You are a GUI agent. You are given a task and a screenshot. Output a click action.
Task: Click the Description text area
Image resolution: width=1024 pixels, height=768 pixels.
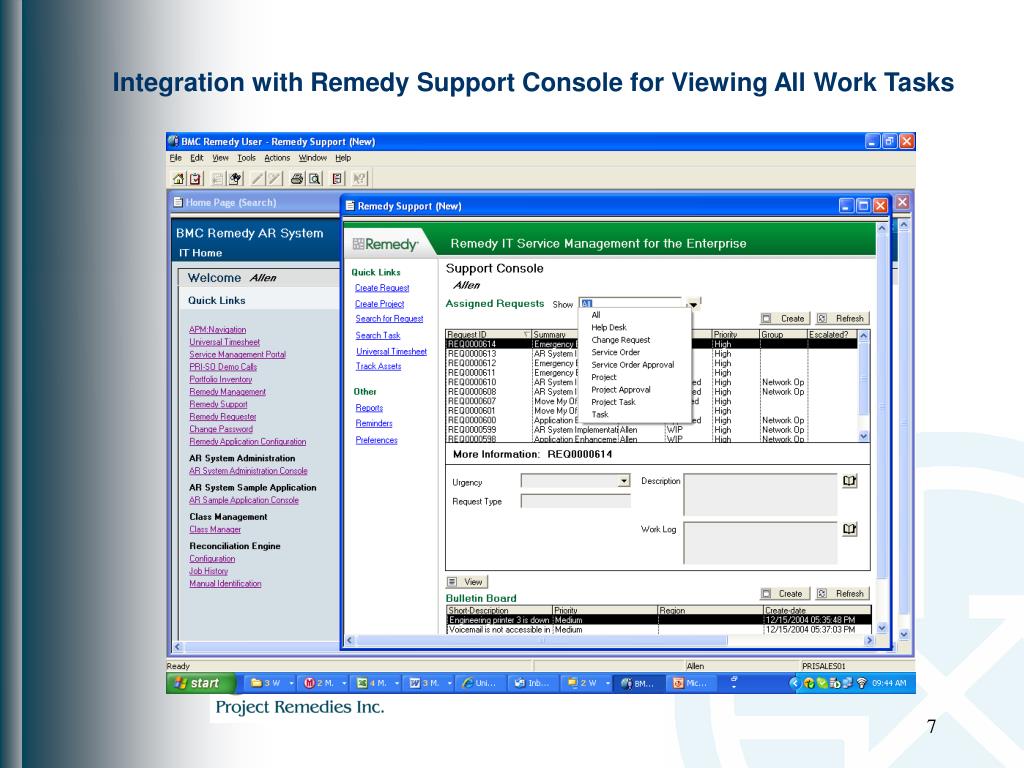pyautogui.click(x=760, y=495)
